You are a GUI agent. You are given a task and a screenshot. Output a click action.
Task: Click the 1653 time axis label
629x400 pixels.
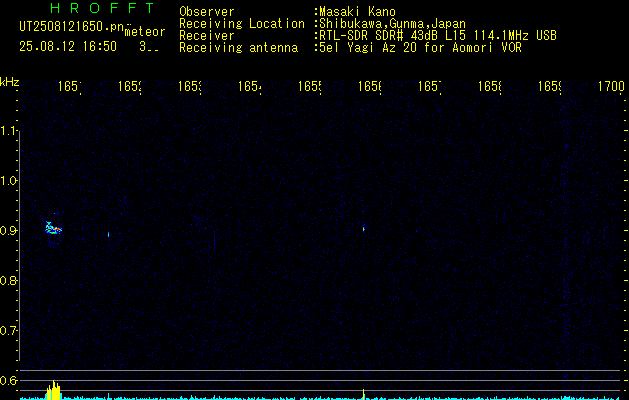pos(190,86)
